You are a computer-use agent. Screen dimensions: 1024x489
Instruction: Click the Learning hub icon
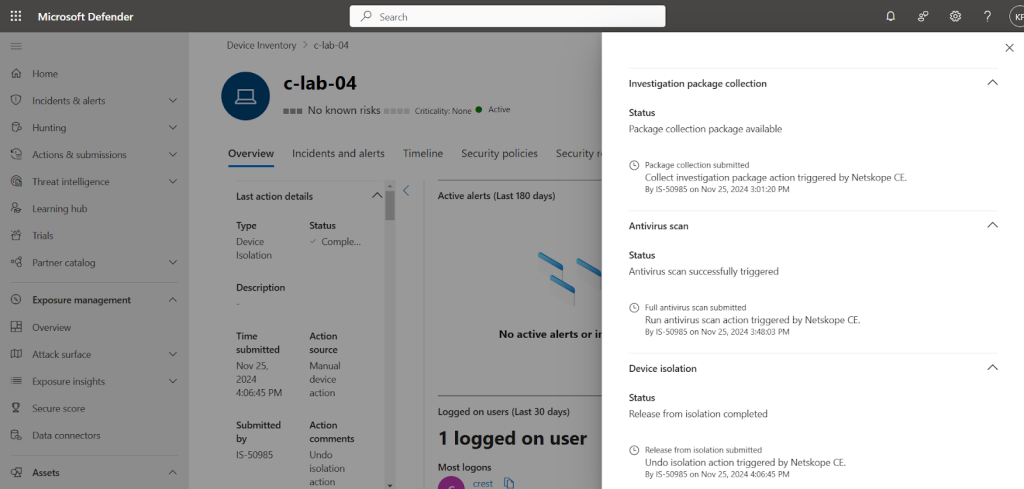tap(16, 208)
